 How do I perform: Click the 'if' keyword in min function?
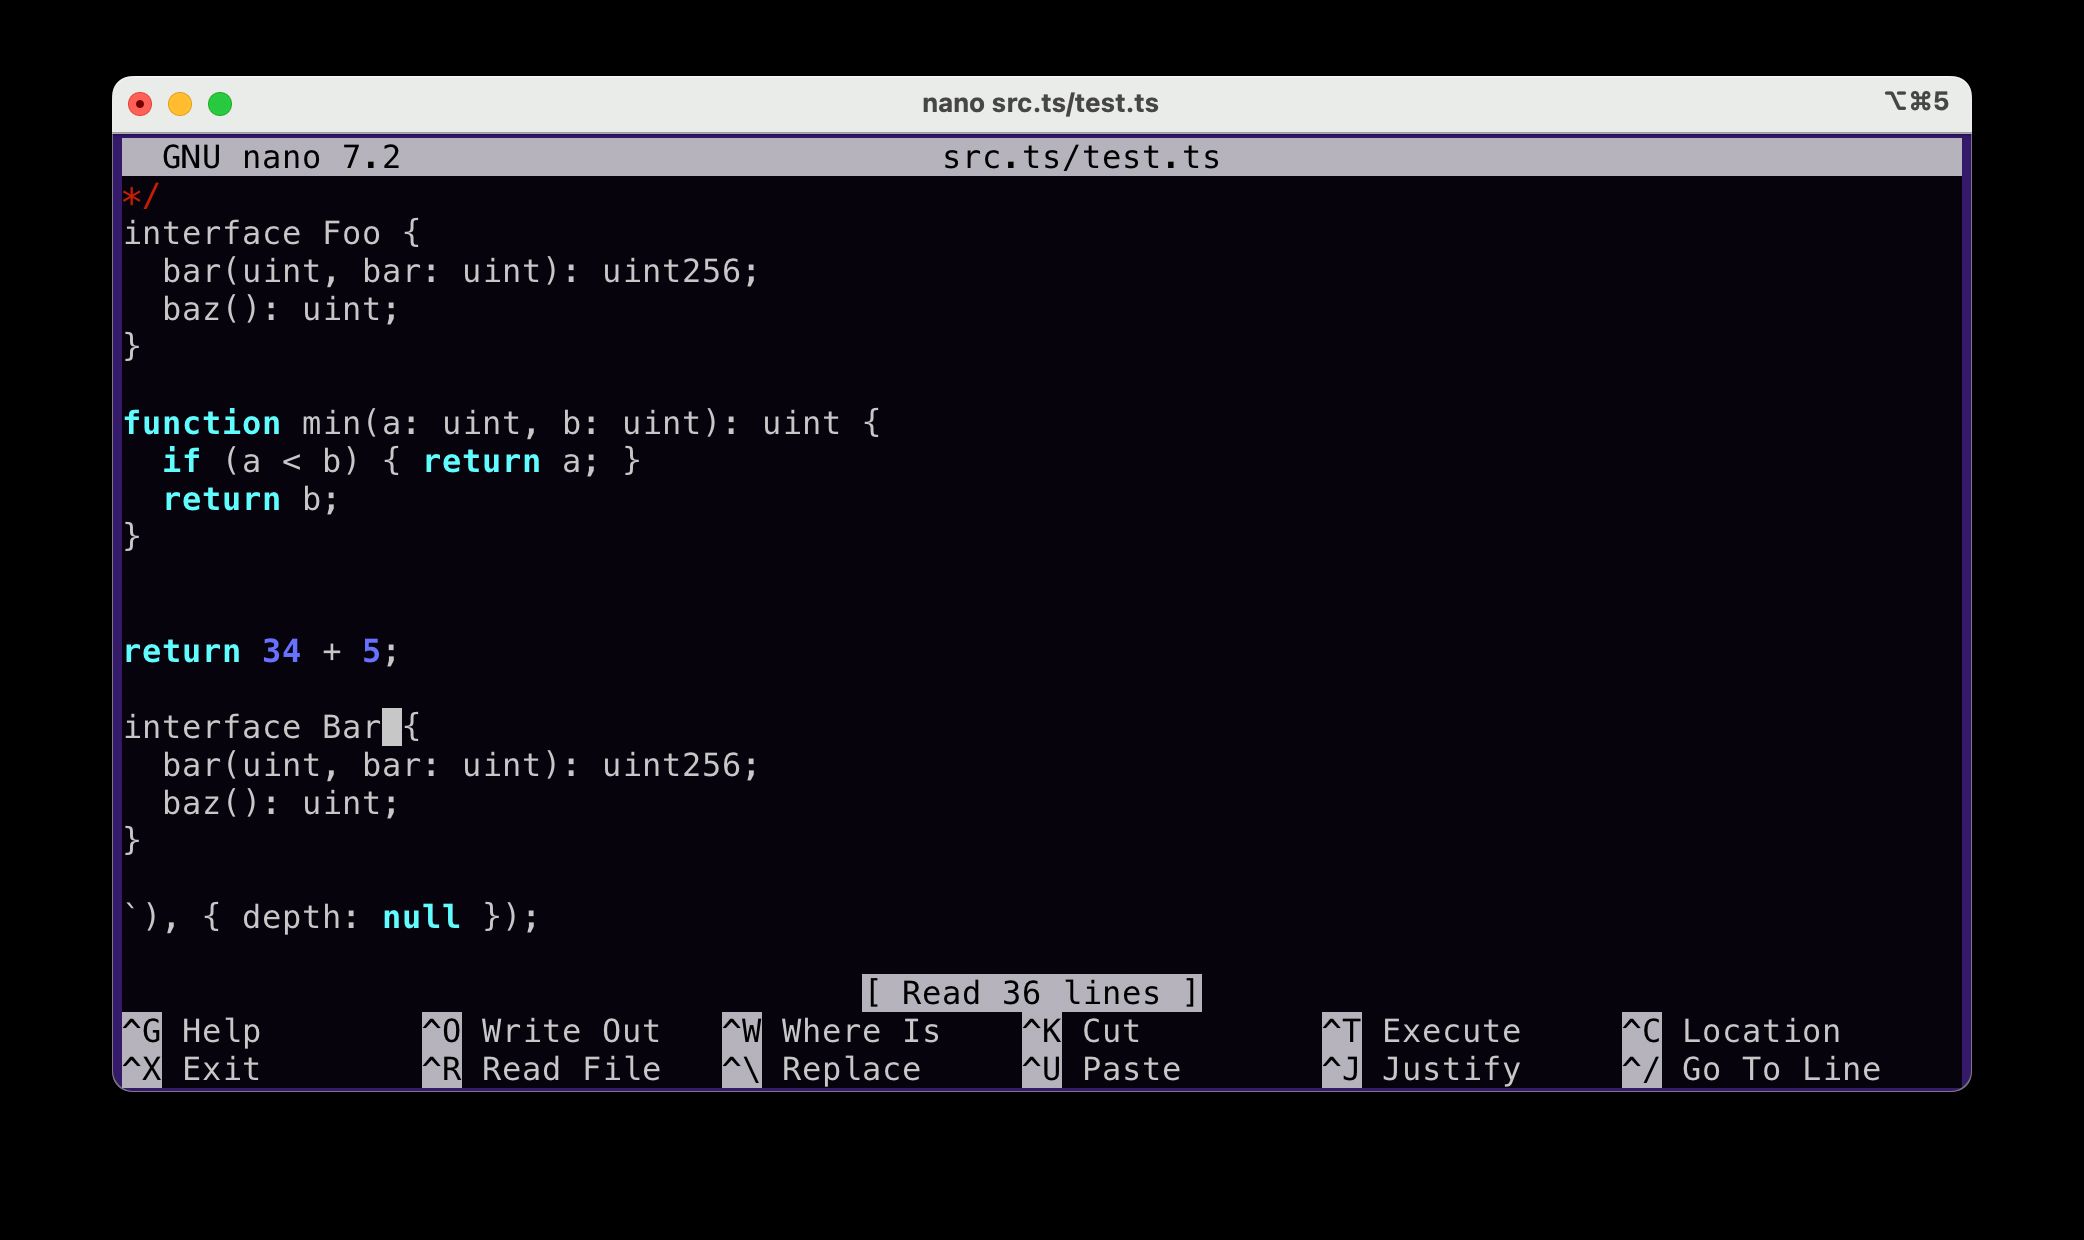click(x=182, y=461)
